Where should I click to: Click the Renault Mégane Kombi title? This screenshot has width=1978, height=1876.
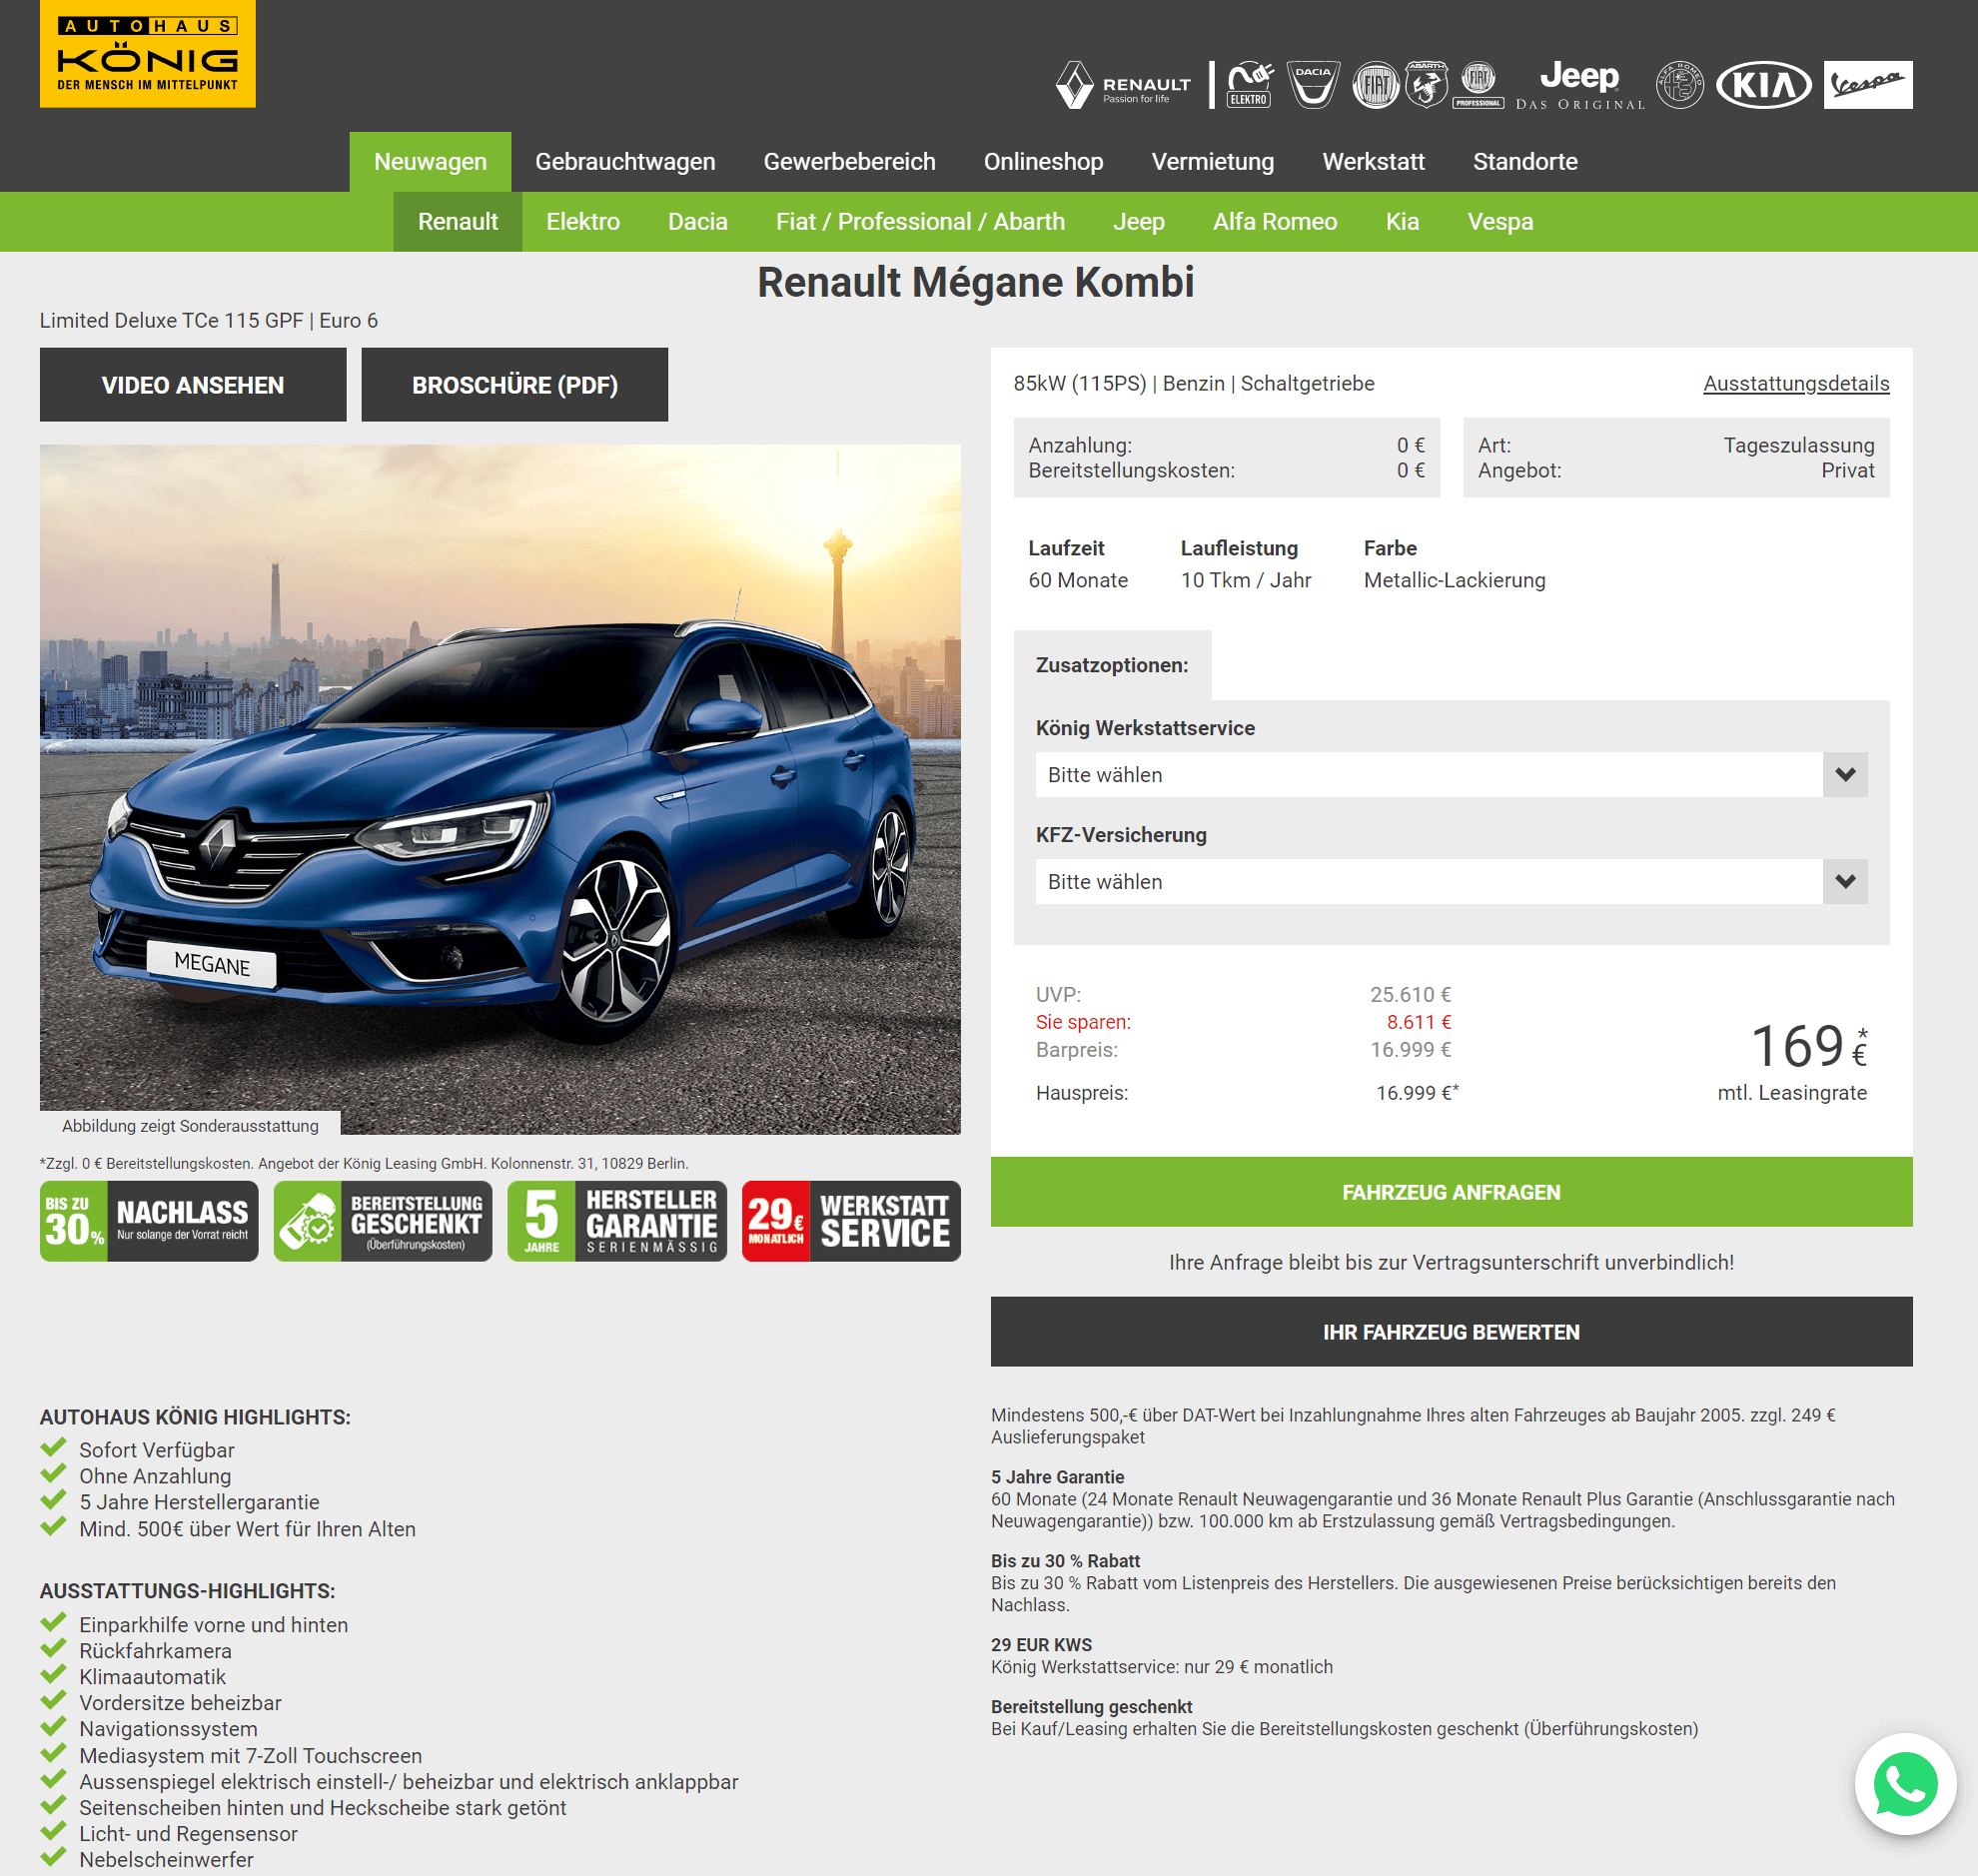point(975,283)
